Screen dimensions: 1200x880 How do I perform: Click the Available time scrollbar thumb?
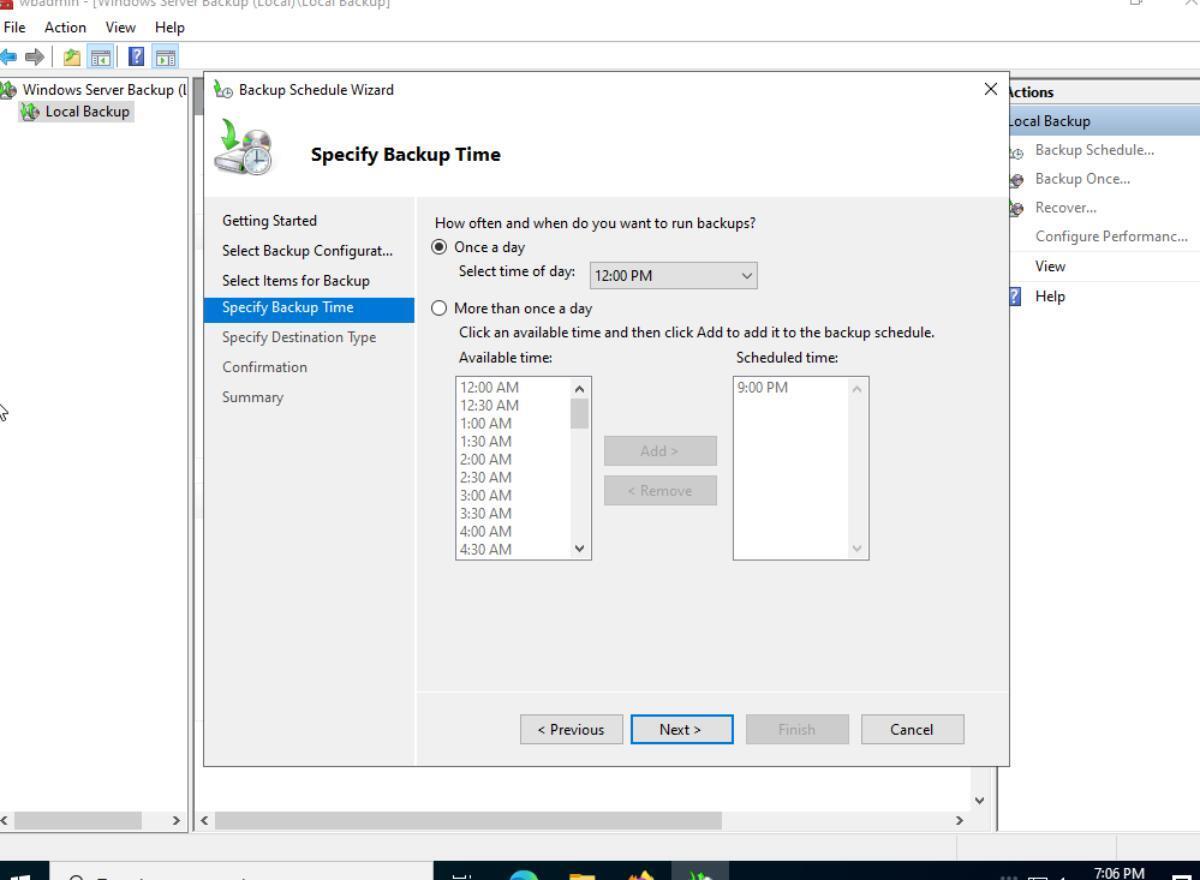[580, 413]
